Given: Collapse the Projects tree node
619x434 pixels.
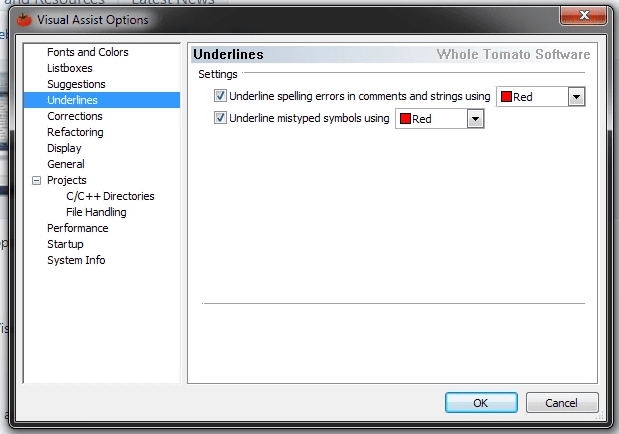Looking at the screenshot, I should pyautogui.click(x=36, y=180).
